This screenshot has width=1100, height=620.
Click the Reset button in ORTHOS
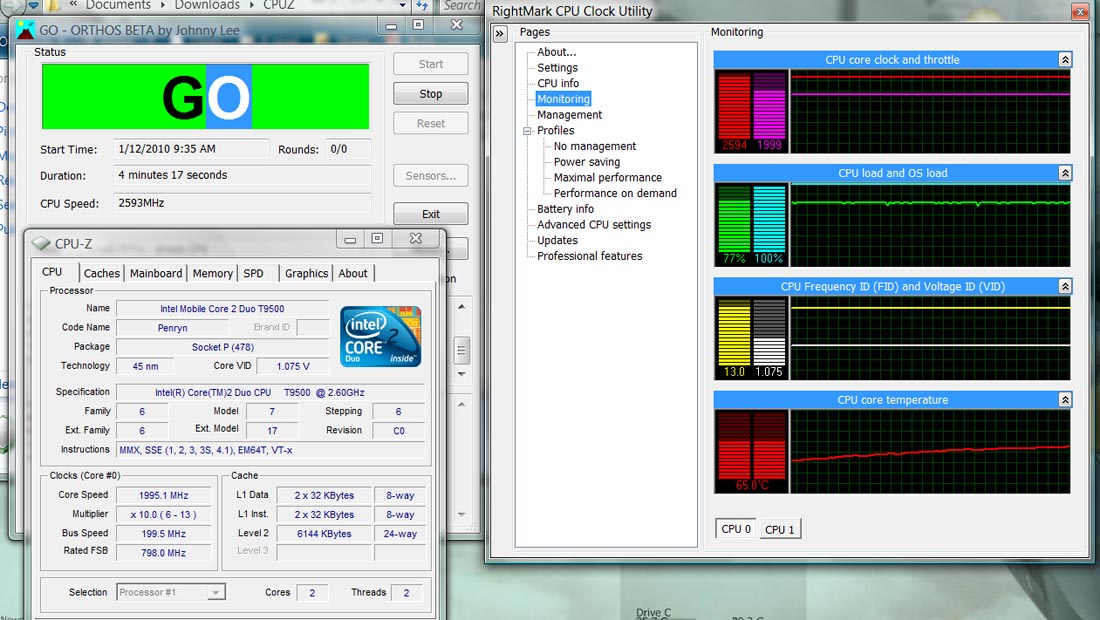click(431, 123)
